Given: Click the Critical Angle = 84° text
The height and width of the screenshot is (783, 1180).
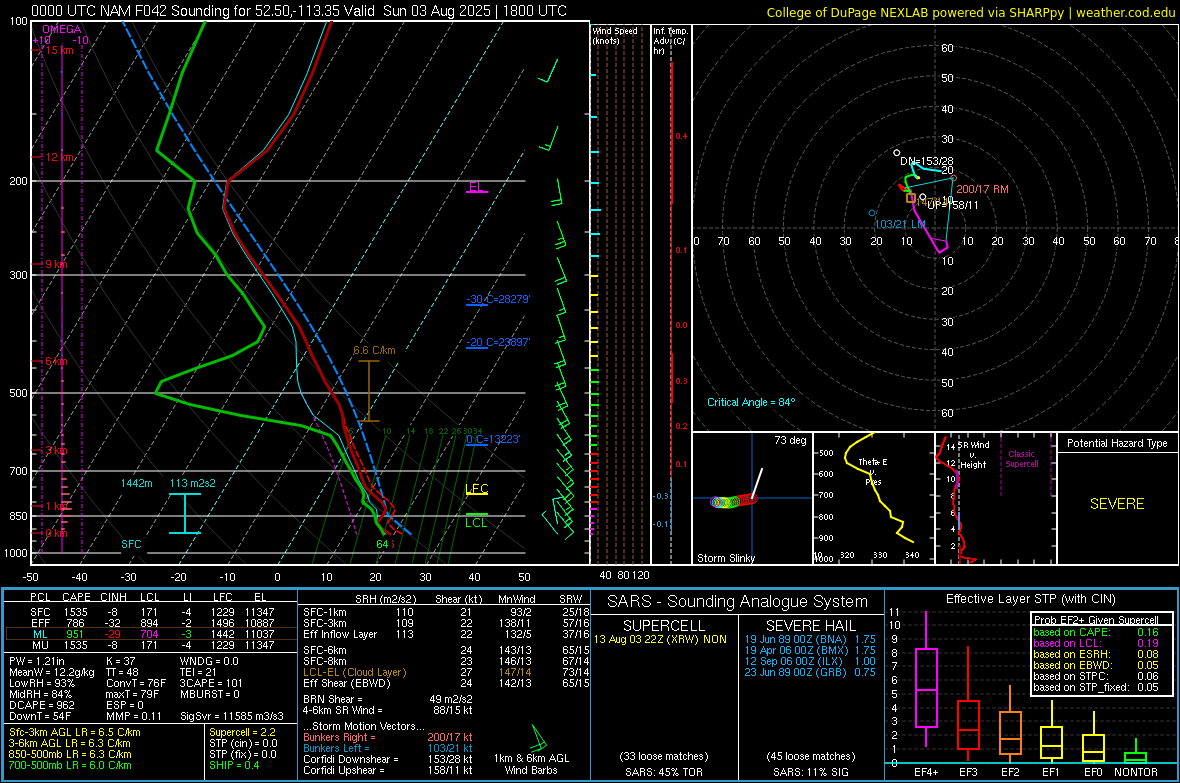Looking at the screenshot, I should tap(751, 402).
